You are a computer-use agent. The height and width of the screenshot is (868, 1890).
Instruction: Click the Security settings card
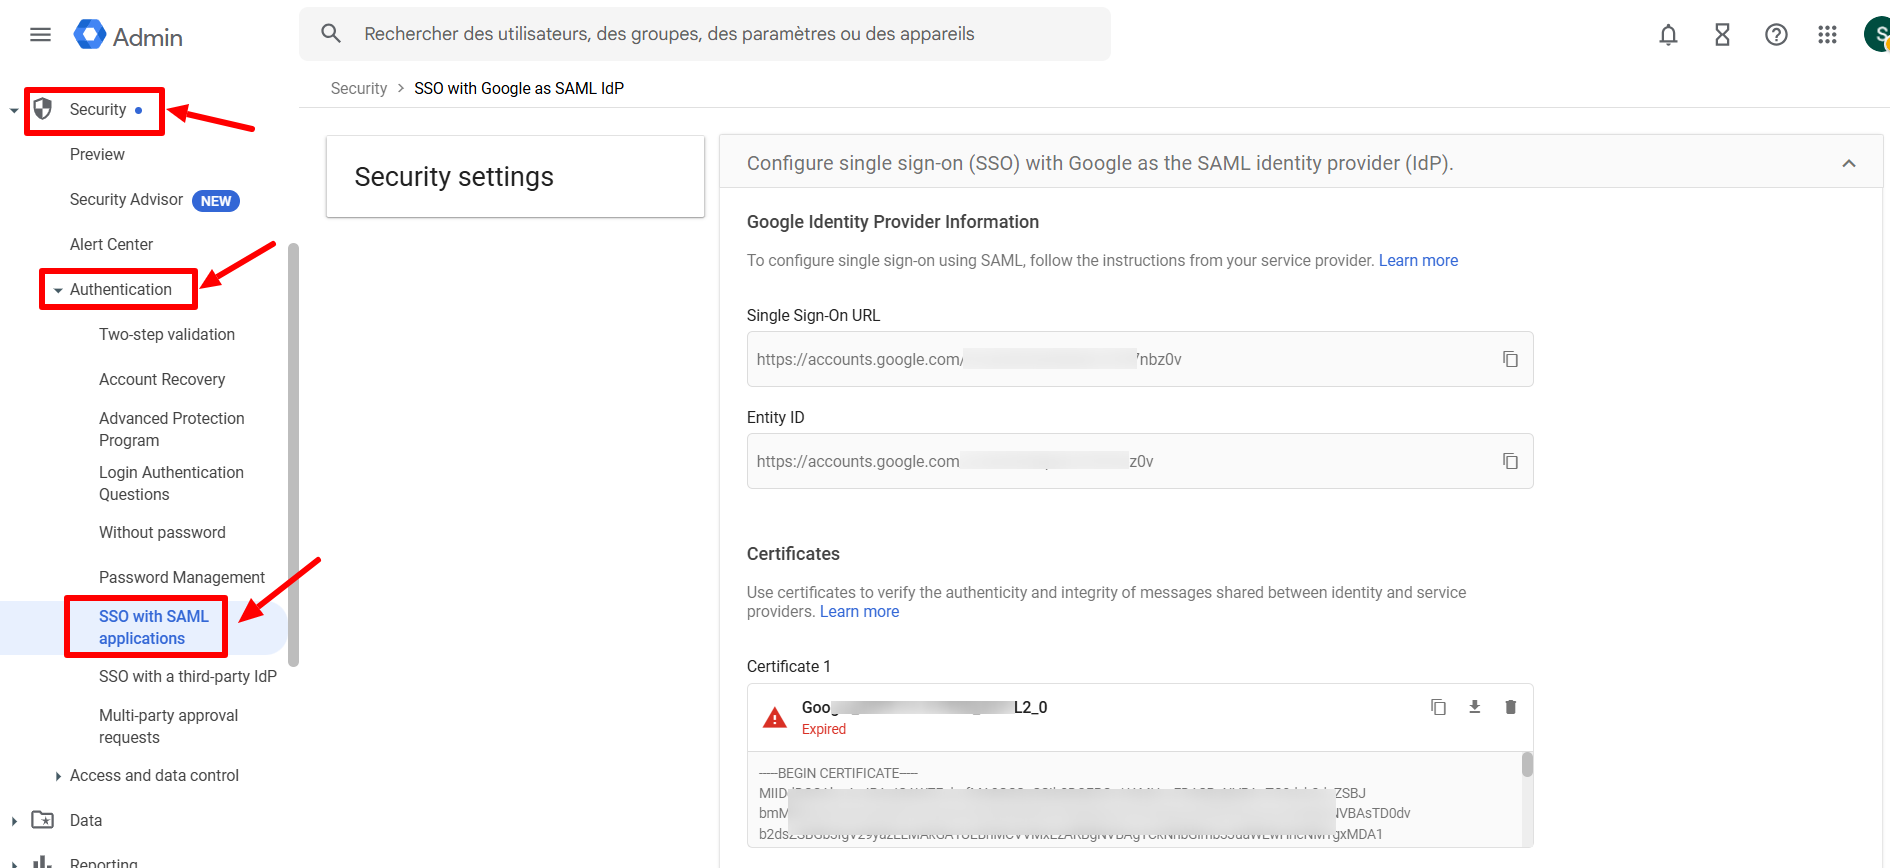click(515, 176)
